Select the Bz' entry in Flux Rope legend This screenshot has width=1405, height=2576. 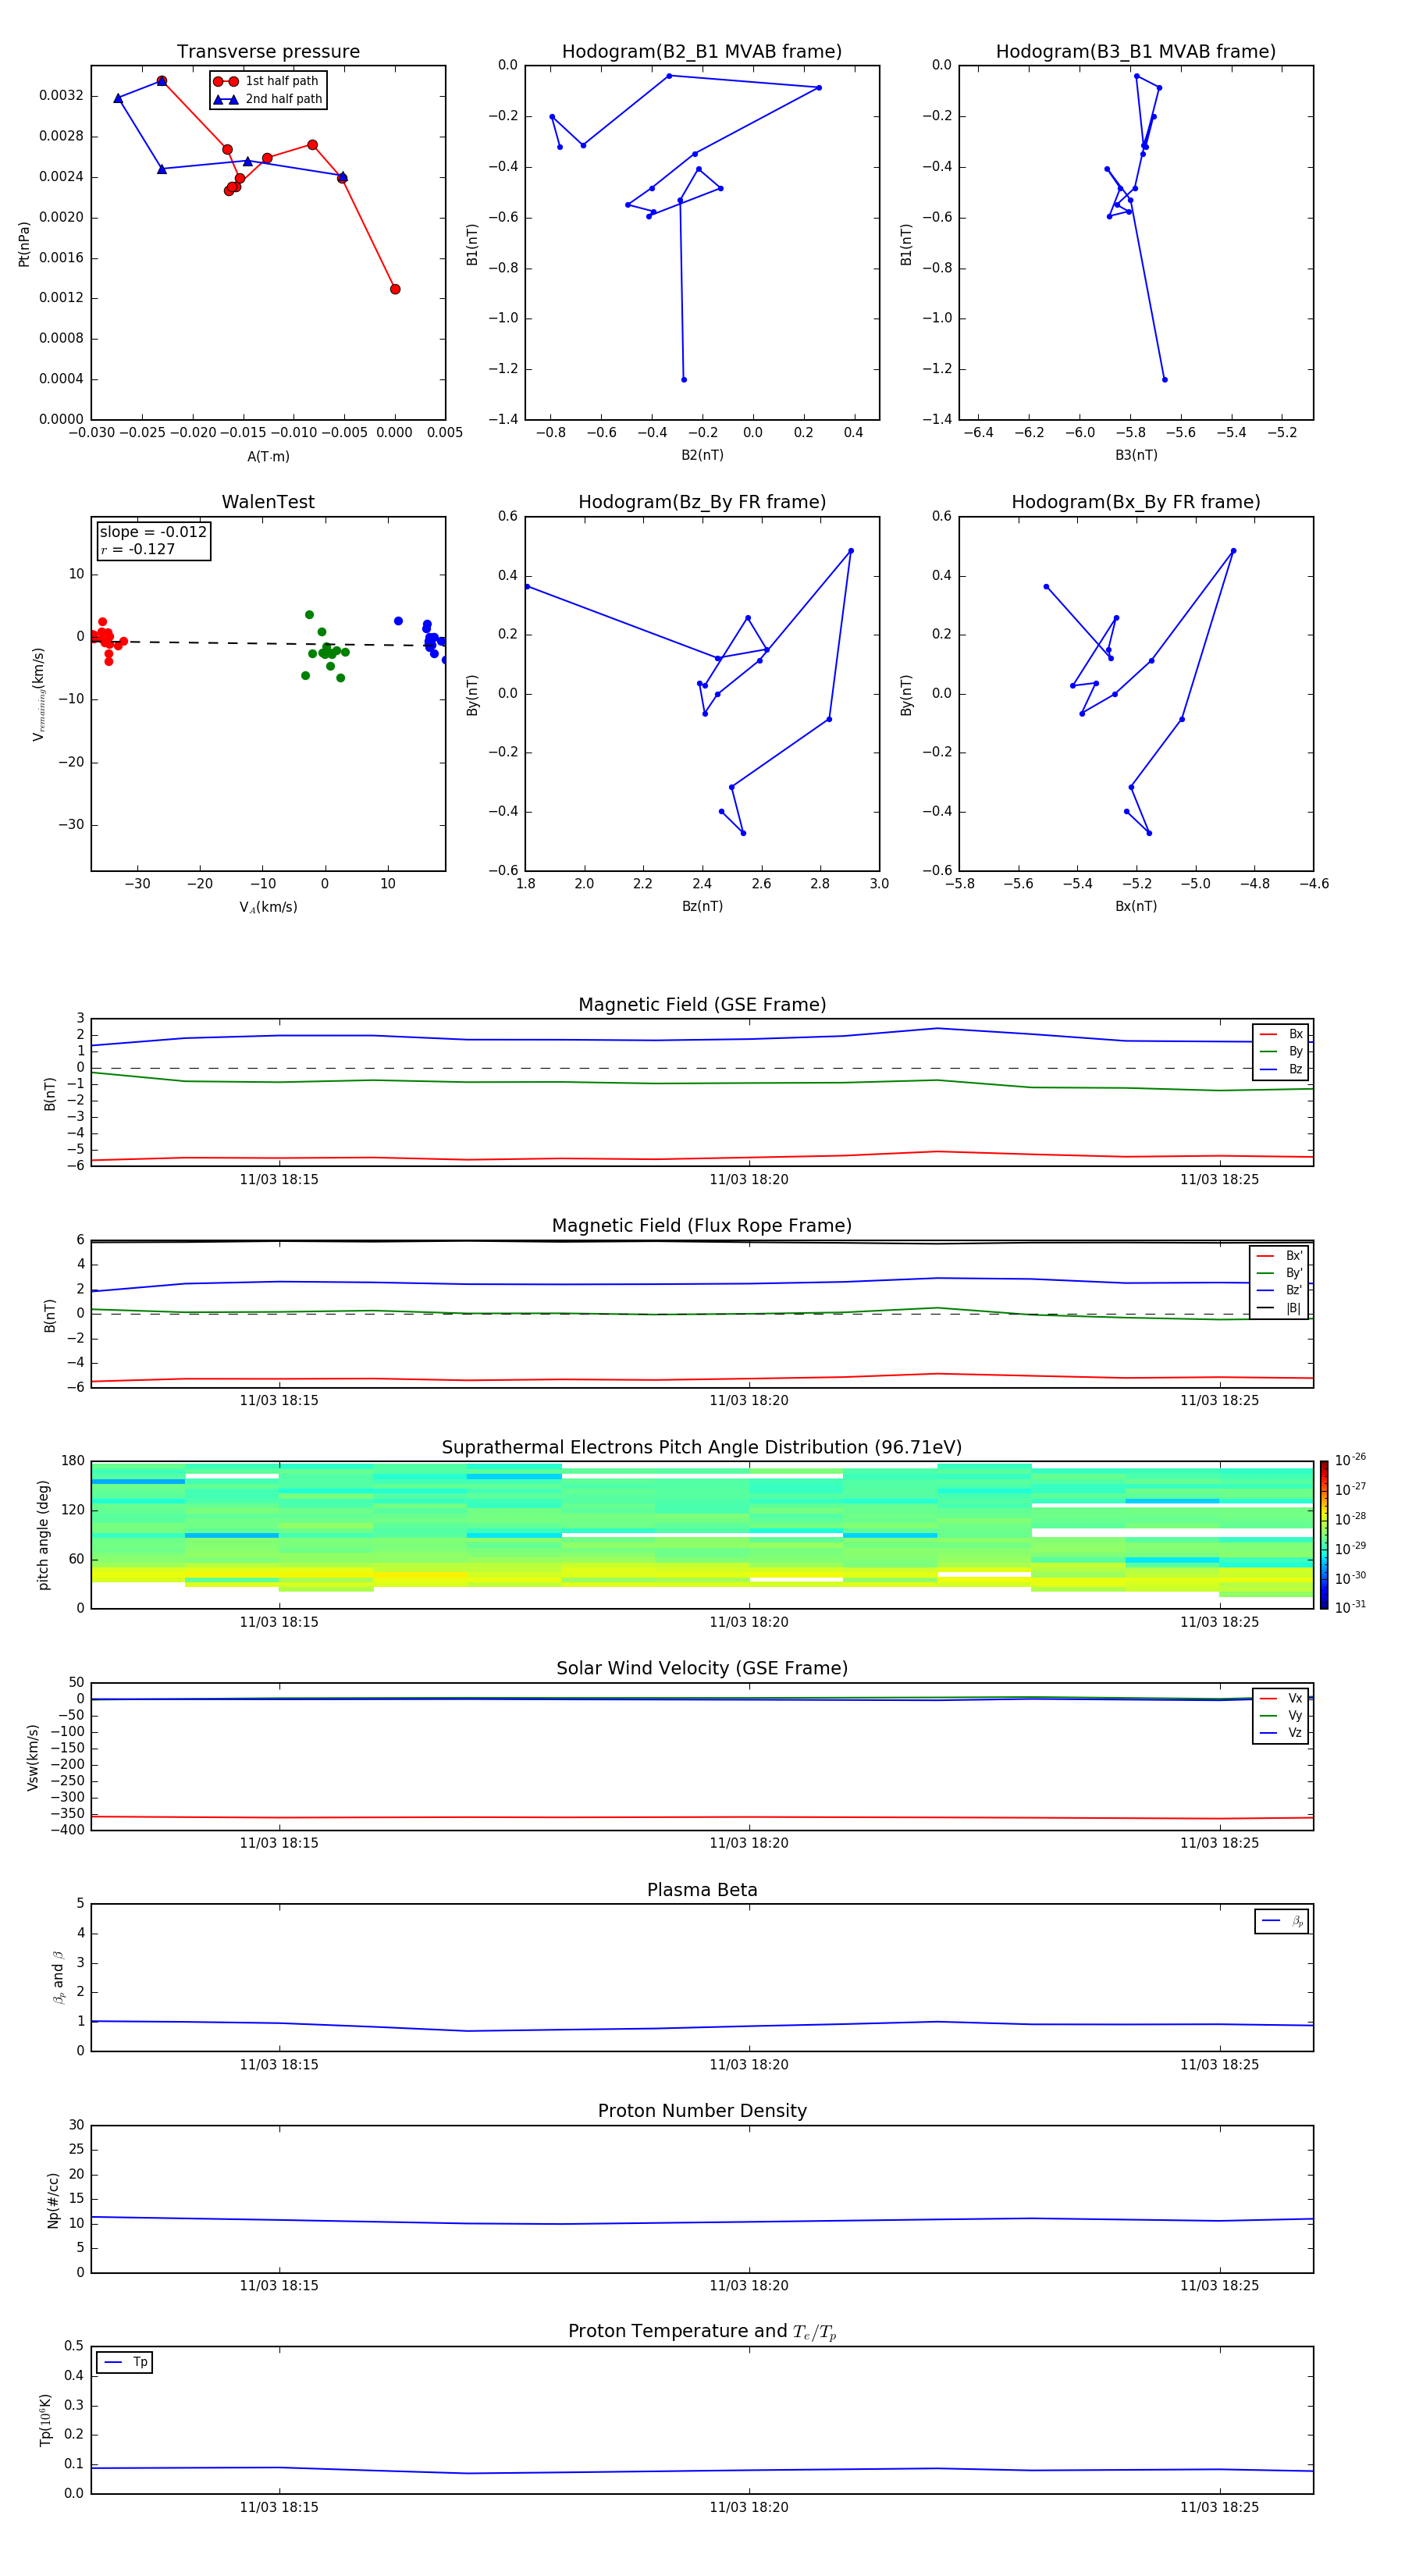(1279, 1290)
